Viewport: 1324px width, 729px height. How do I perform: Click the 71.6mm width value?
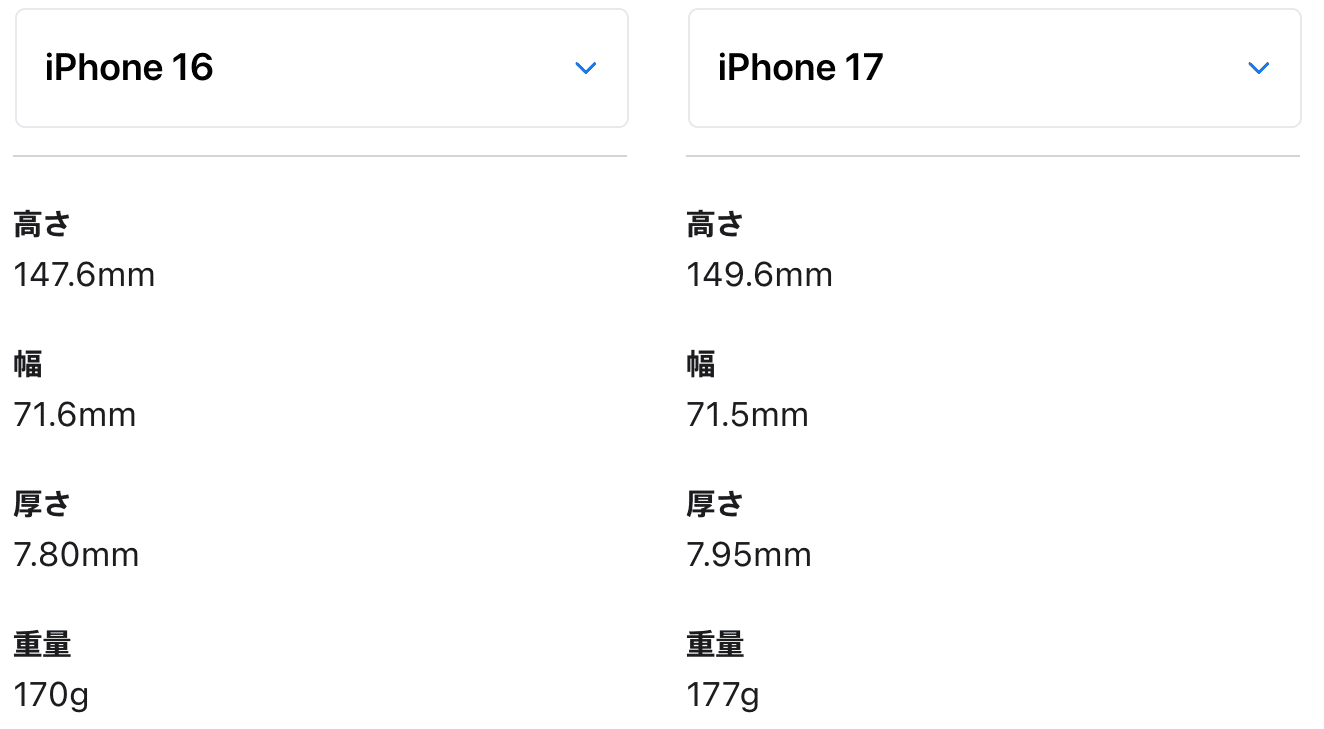(x=75, y=415)
